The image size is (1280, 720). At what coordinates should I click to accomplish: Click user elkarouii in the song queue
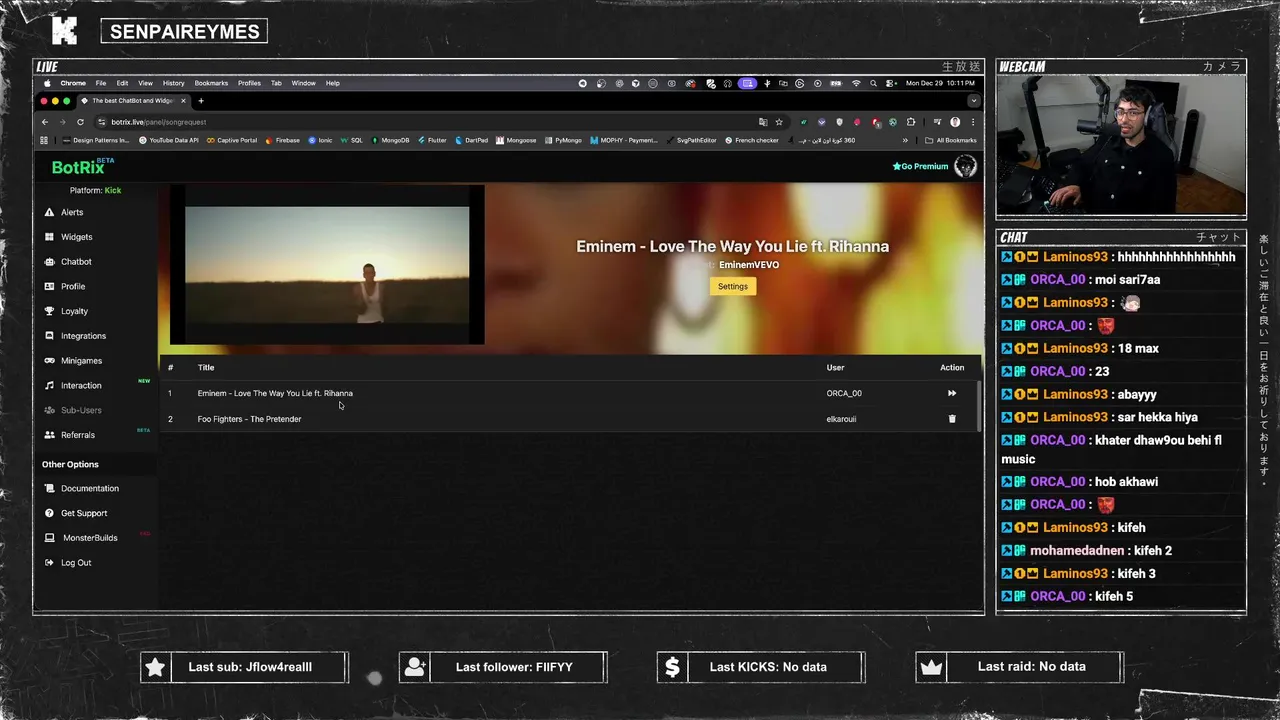(841, 419)
